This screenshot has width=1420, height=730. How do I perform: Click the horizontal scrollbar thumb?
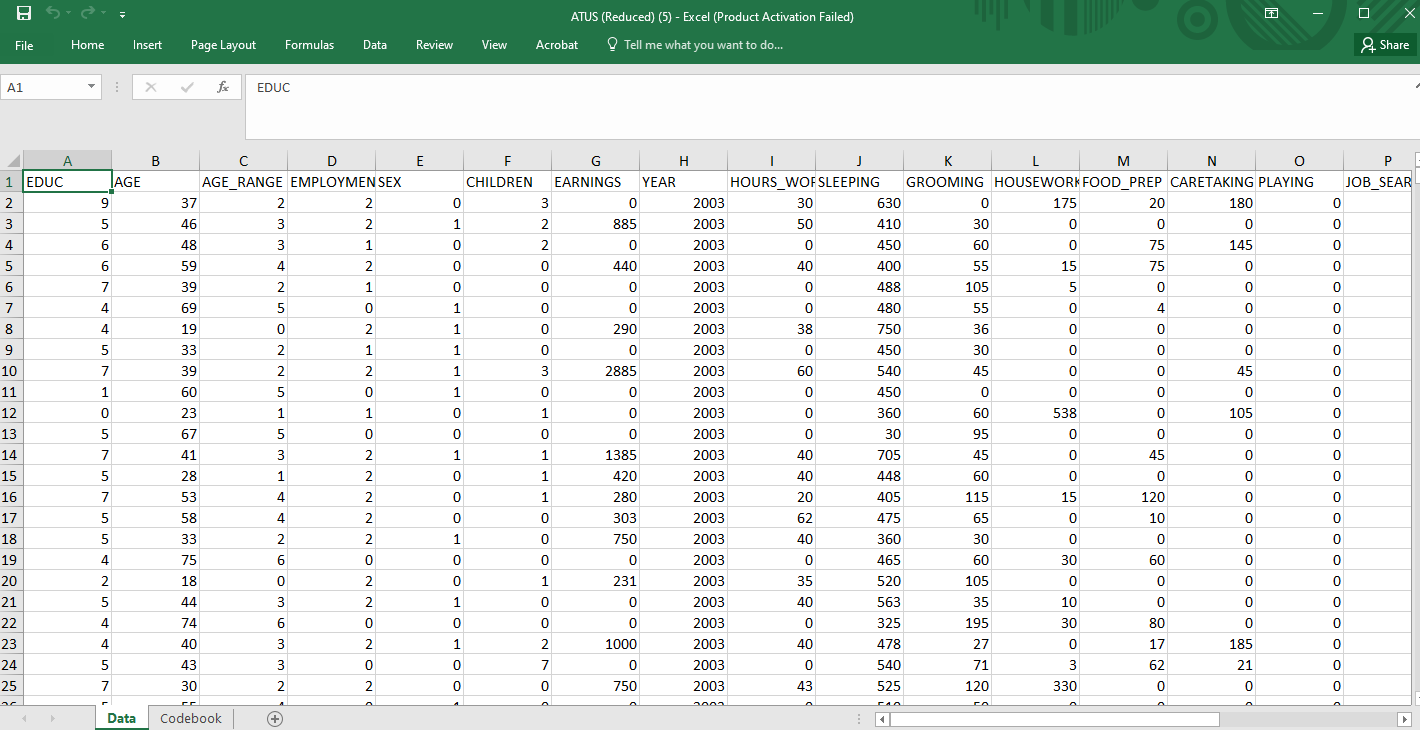(1054, 719)
